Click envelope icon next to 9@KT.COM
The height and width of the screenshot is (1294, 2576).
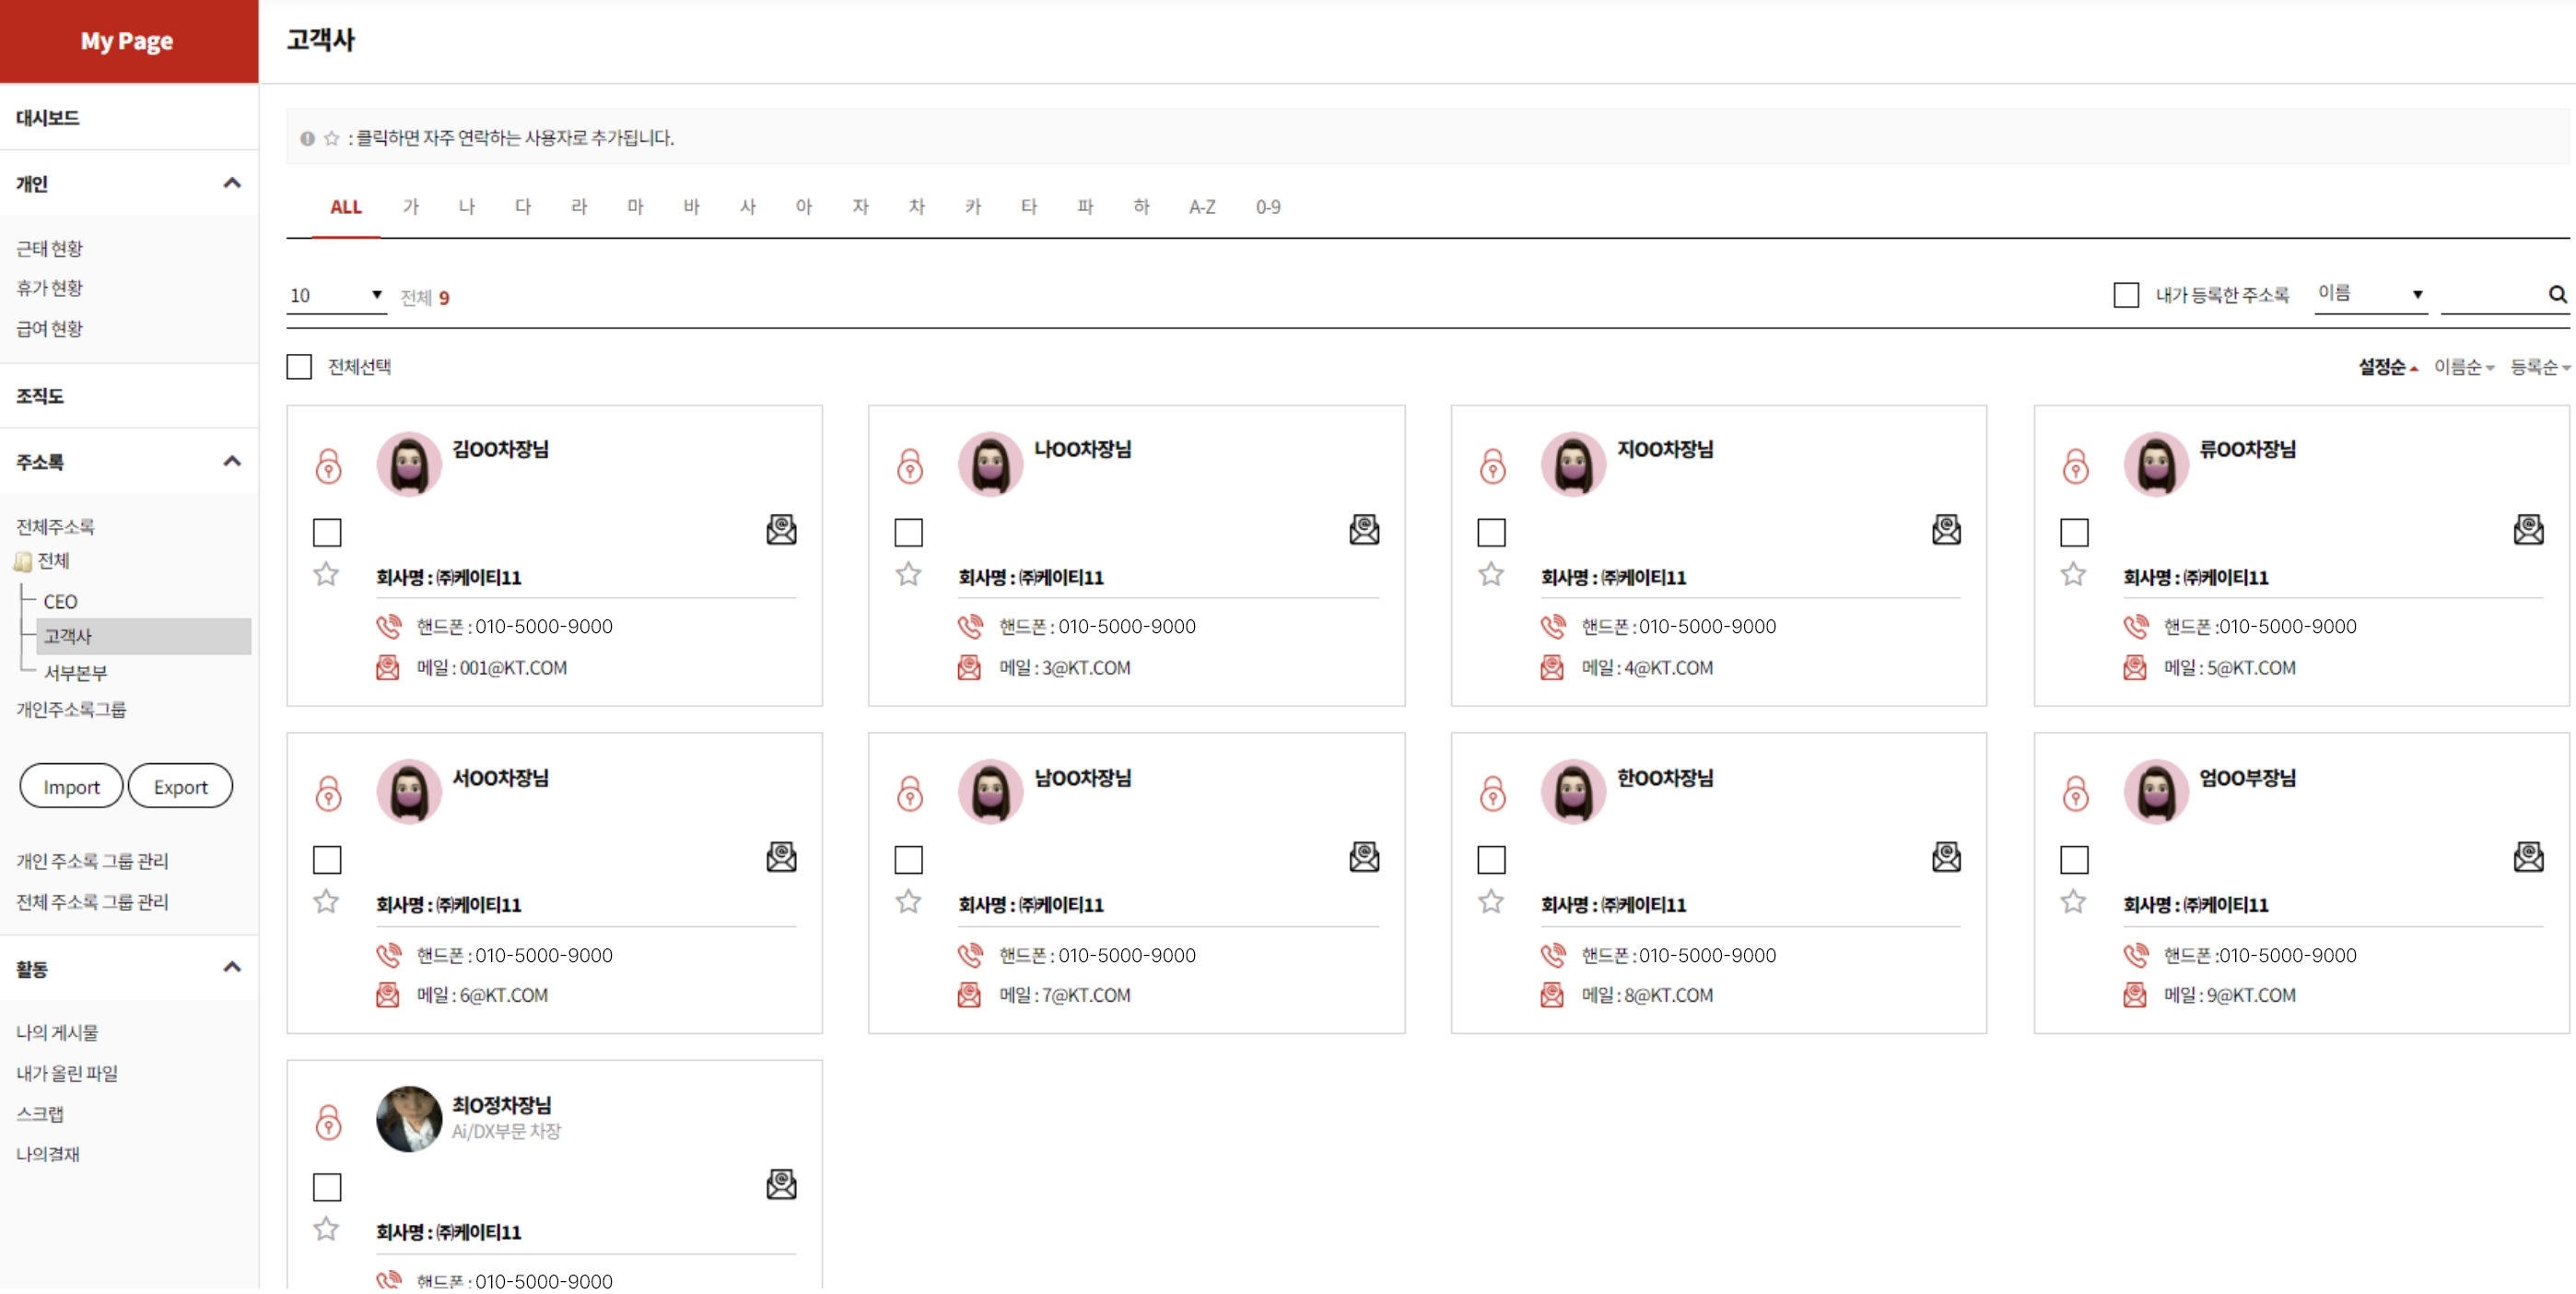[2135, 996]
